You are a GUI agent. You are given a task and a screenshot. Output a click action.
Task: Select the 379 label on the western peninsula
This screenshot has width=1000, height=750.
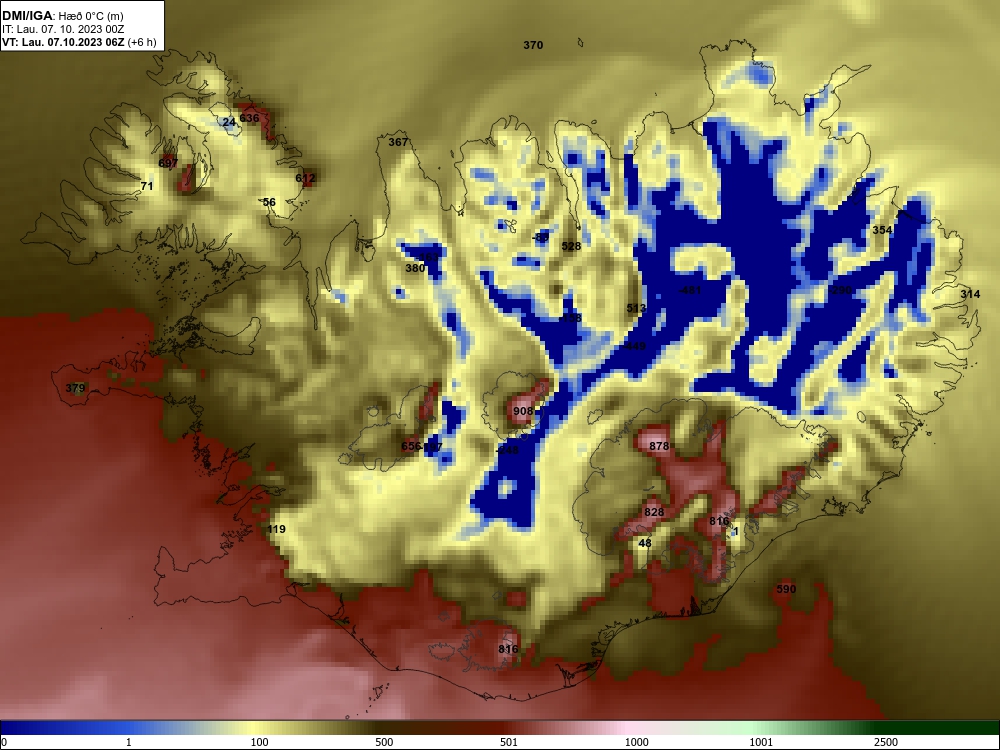75,388
